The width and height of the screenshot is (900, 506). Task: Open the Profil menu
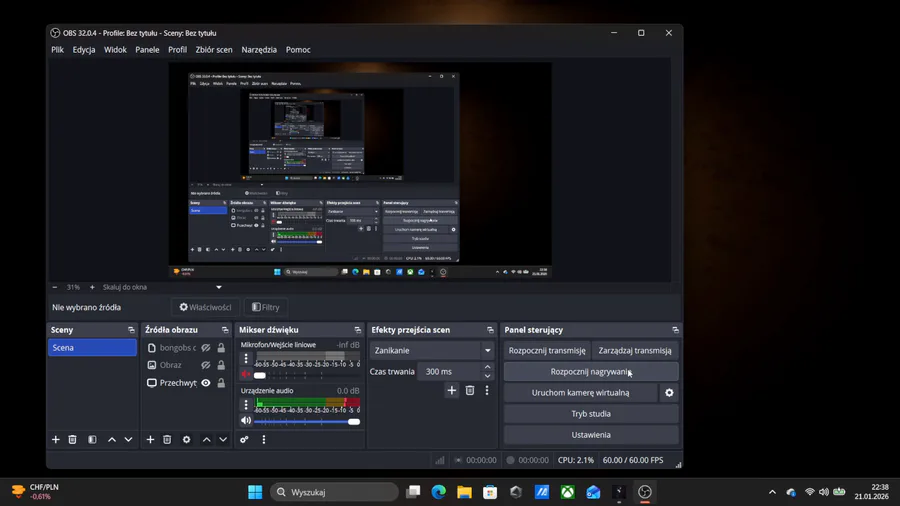coord(177,50)
